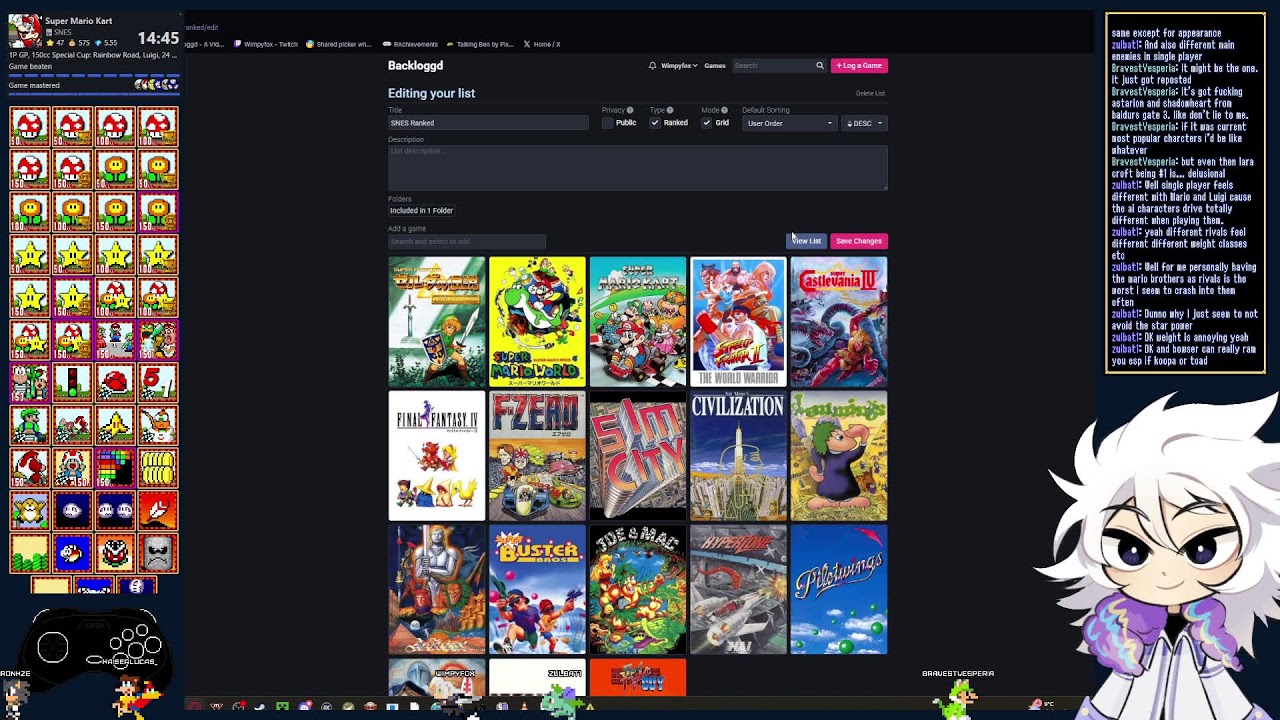This screenshot has width=1280, height=720.
Task: Focus the list Title field
Action: pos(488,123)
